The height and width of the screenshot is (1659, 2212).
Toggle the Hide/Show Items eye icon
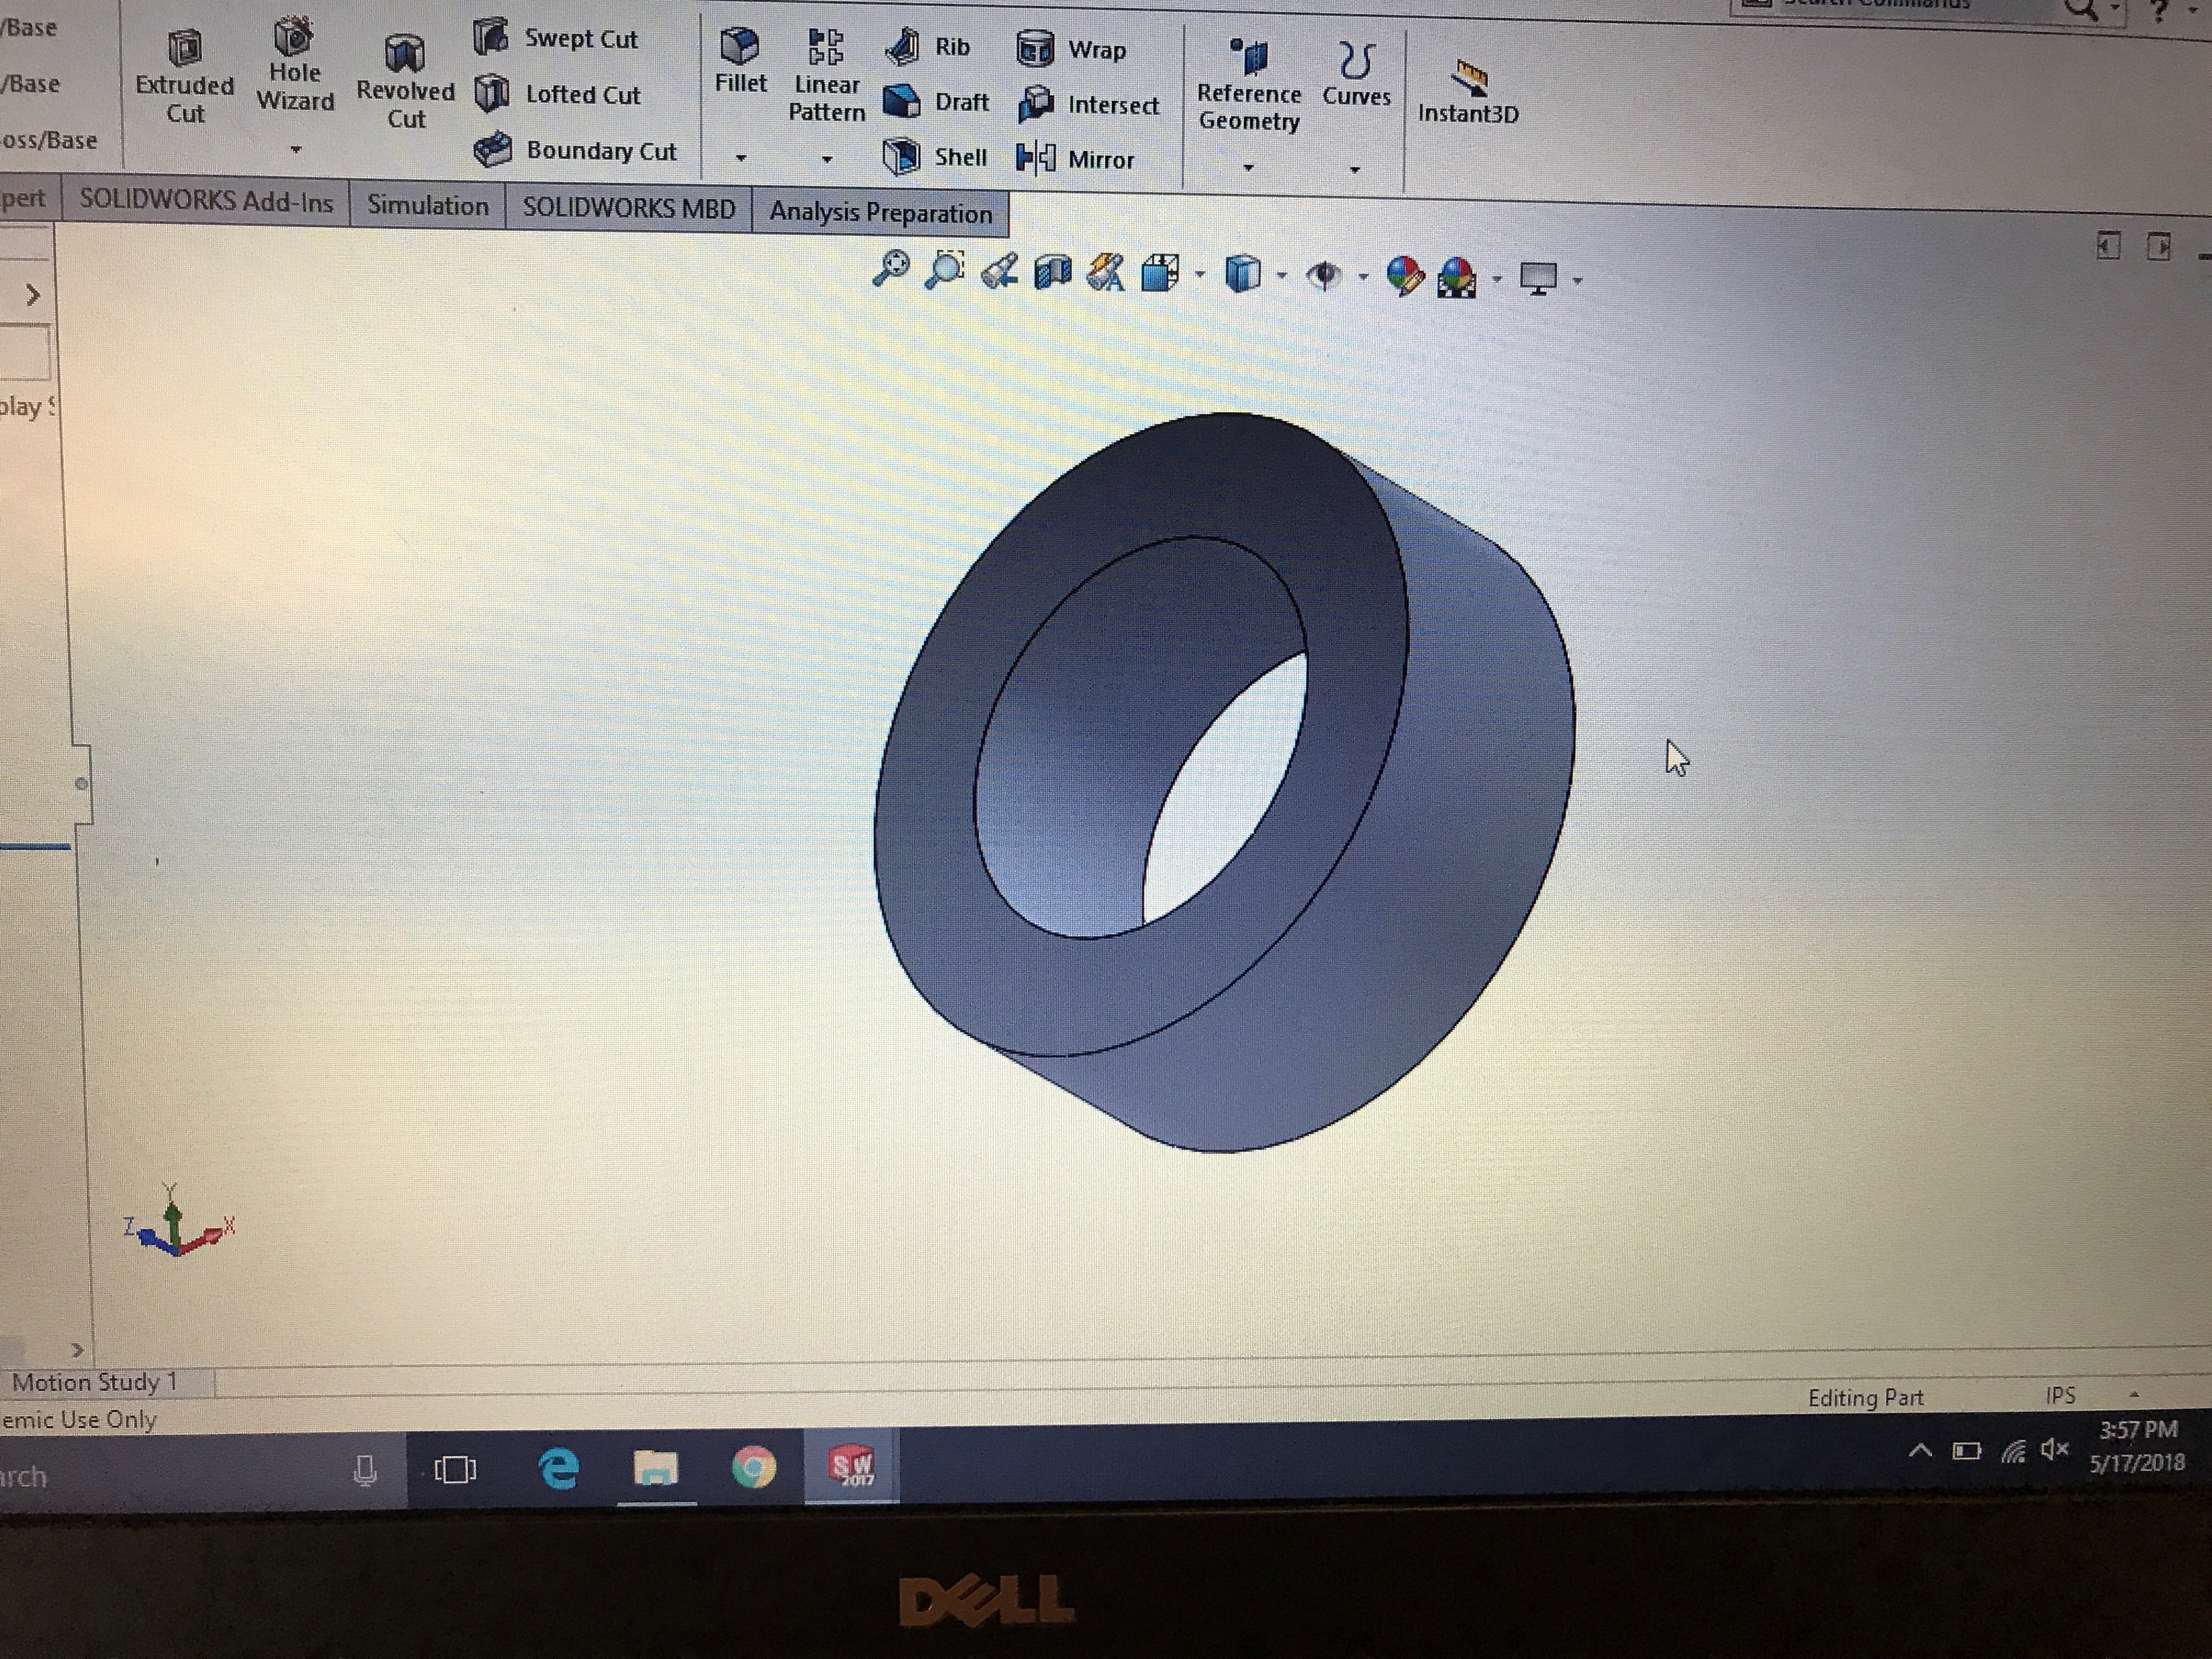(x=1324, y=275)
